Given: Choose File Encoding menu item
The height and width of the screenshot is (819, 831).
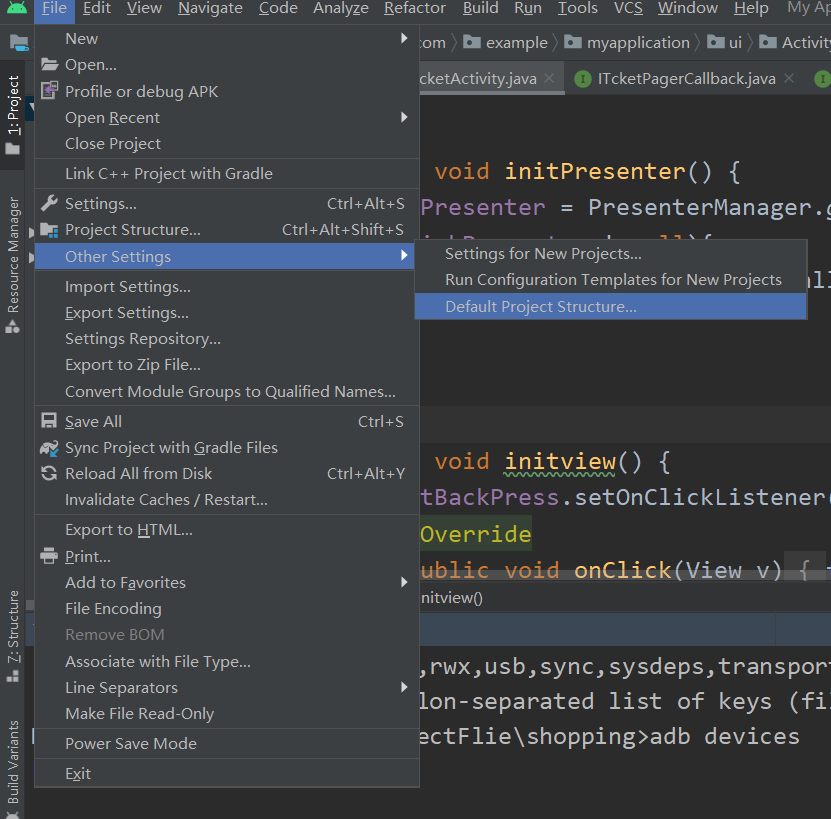Looking at the screenshot, I should (227, 609).
